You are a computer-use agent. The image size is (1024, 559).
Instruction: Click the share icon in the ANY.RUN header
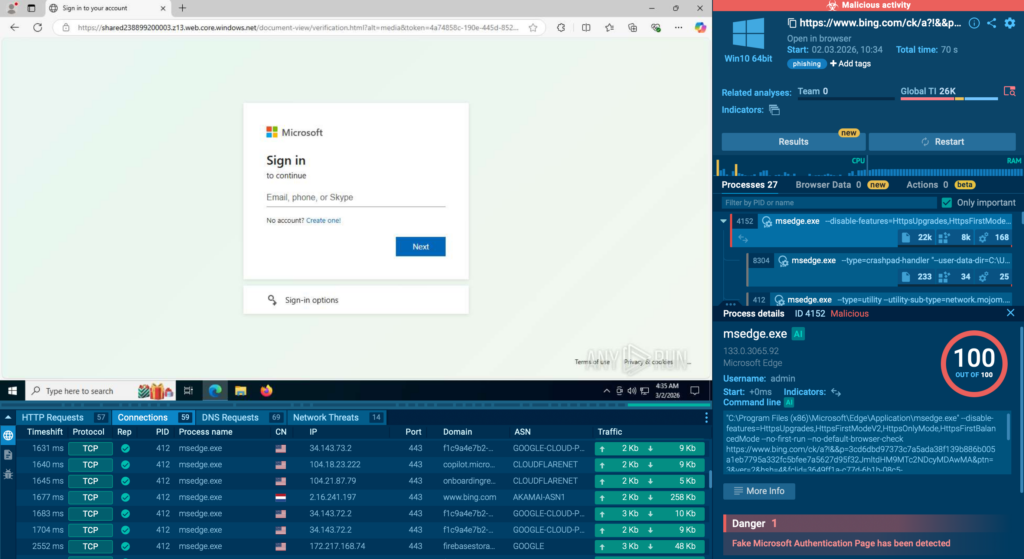991,23
